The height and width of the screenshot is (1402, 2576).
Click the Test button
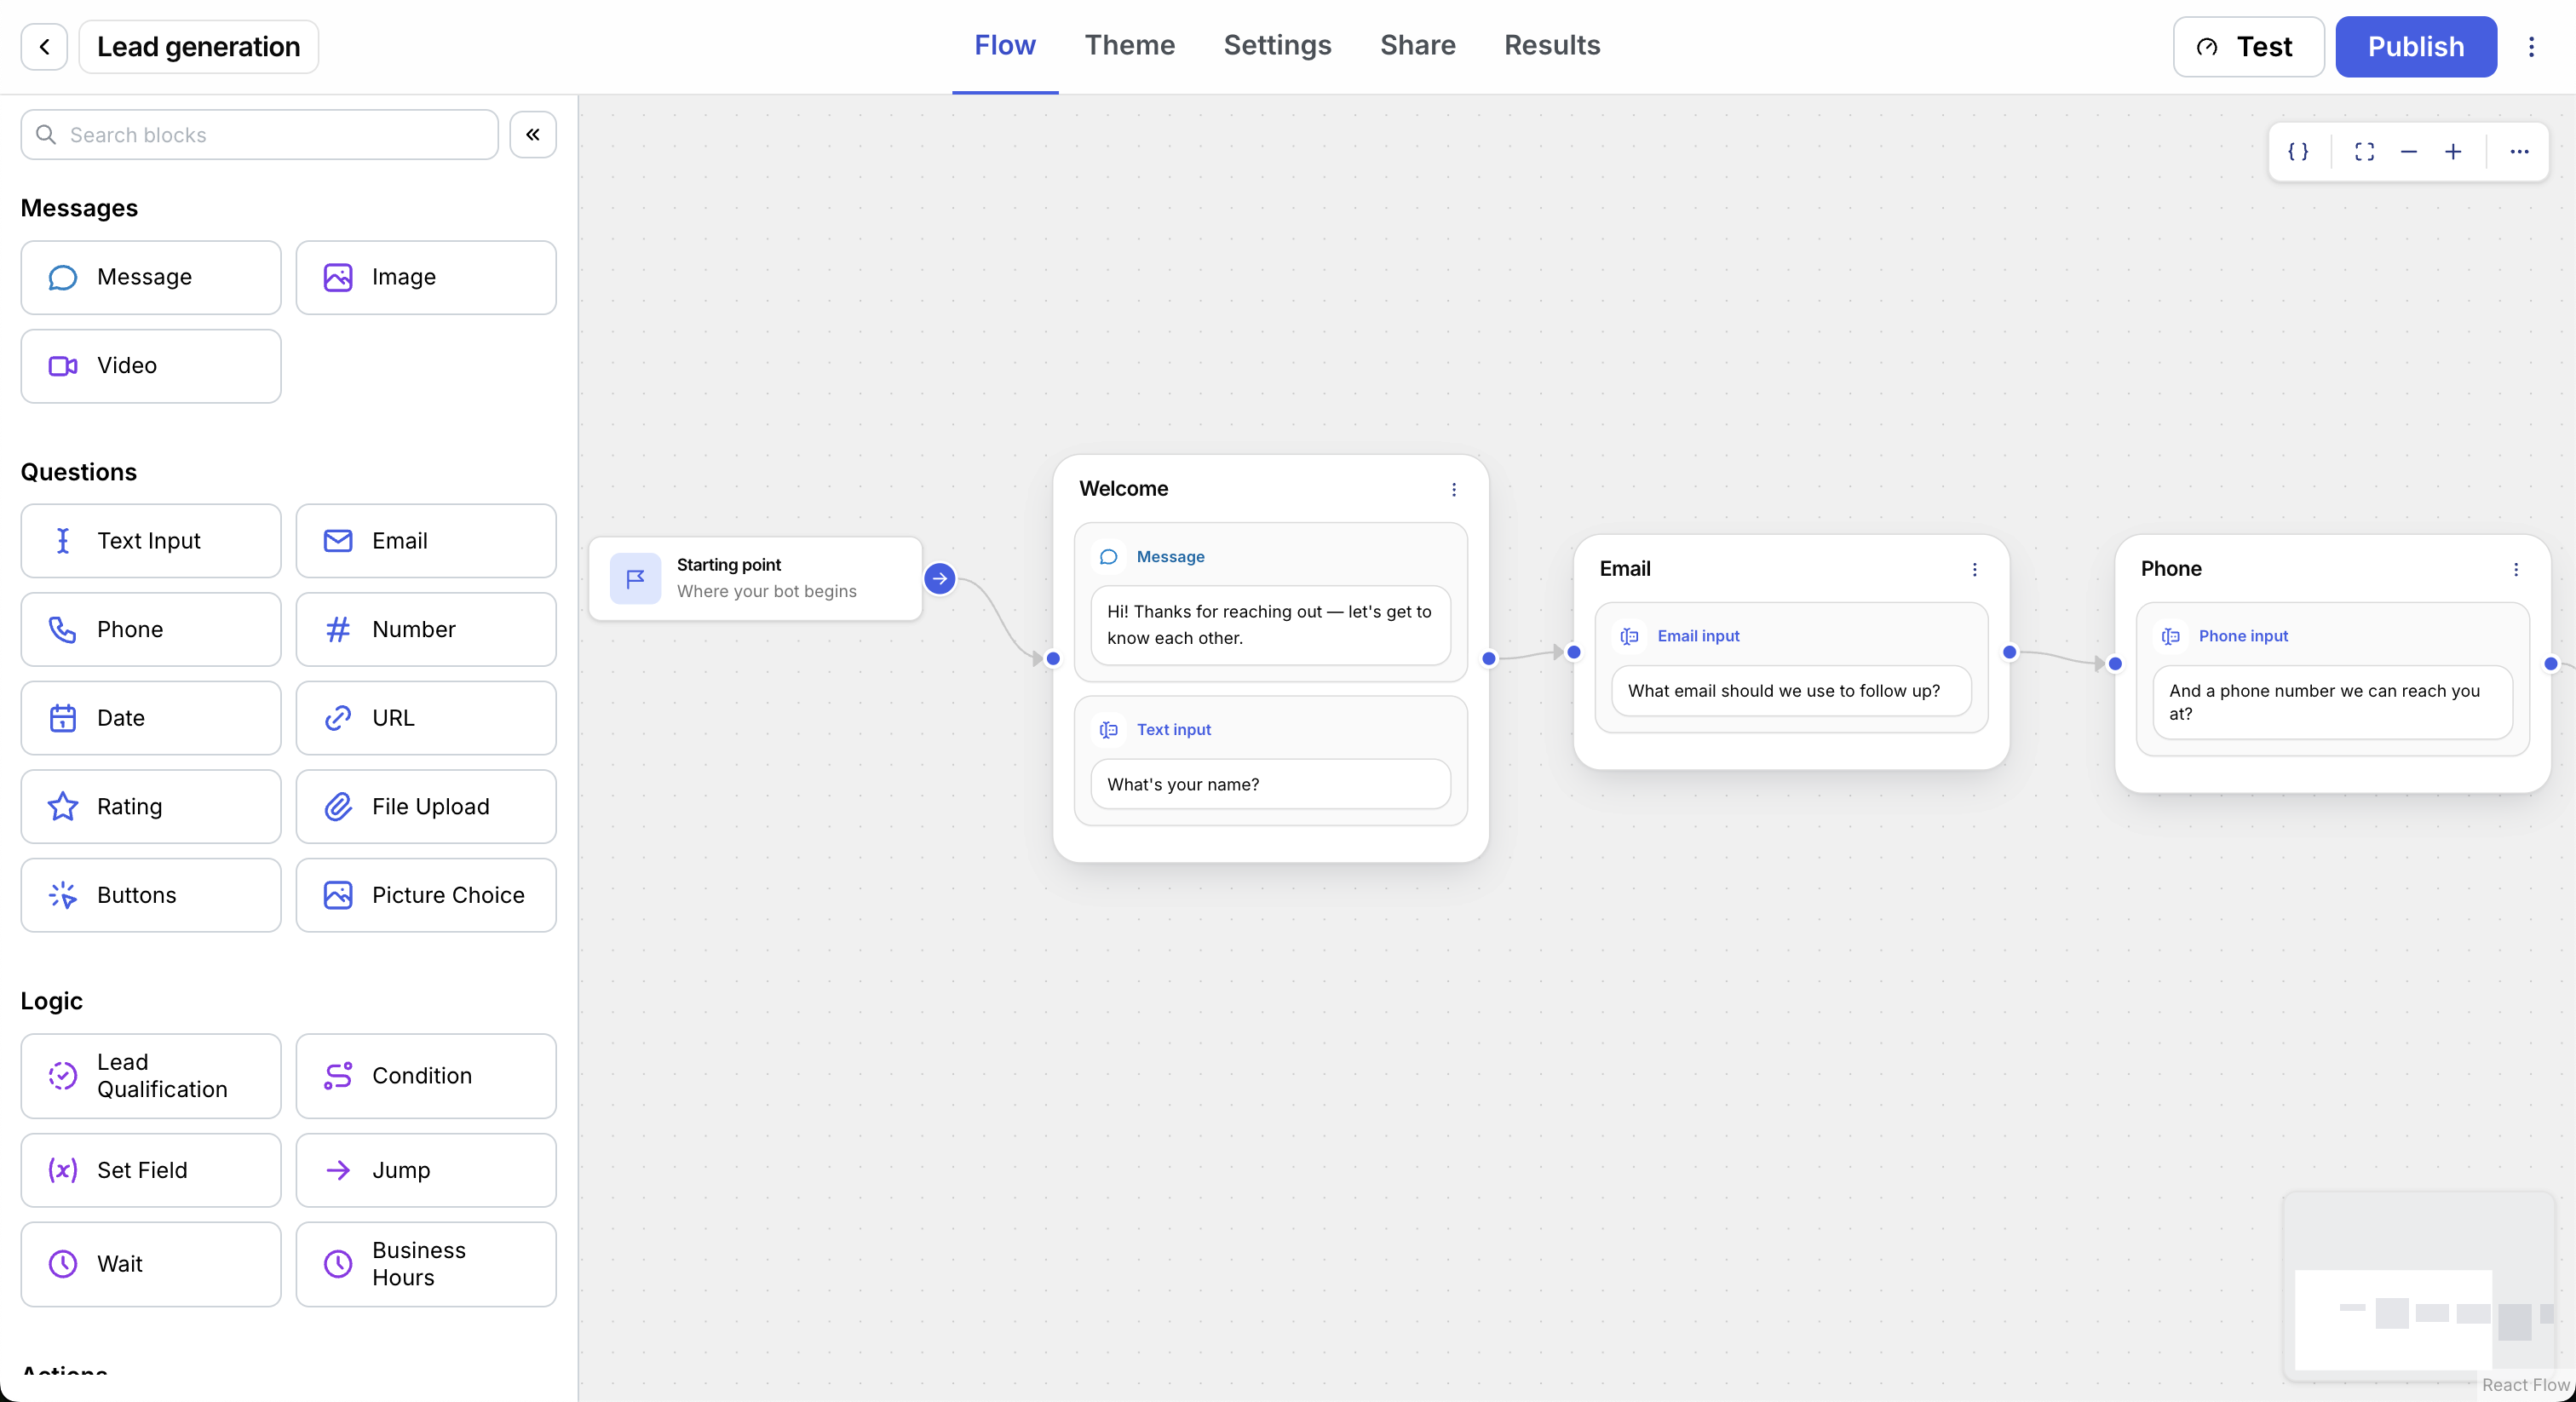(2248, 47)
